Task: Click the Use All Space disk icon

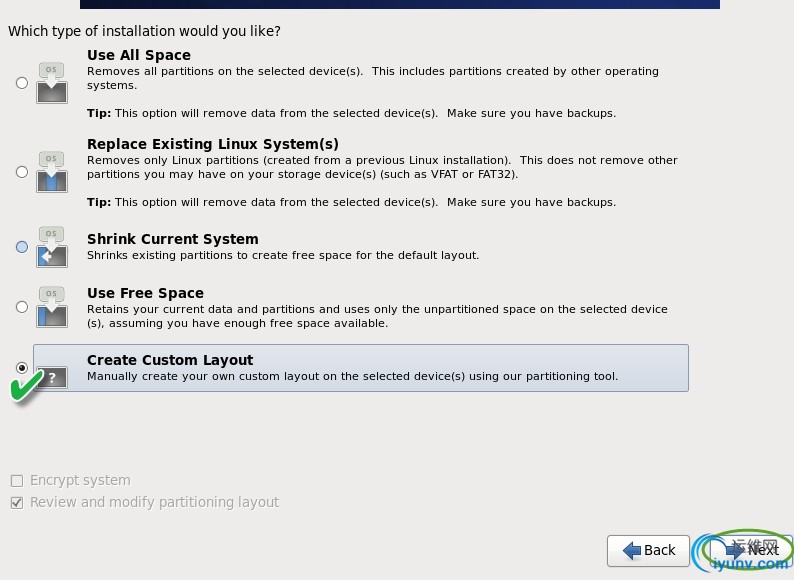Action: coord(52,83)
